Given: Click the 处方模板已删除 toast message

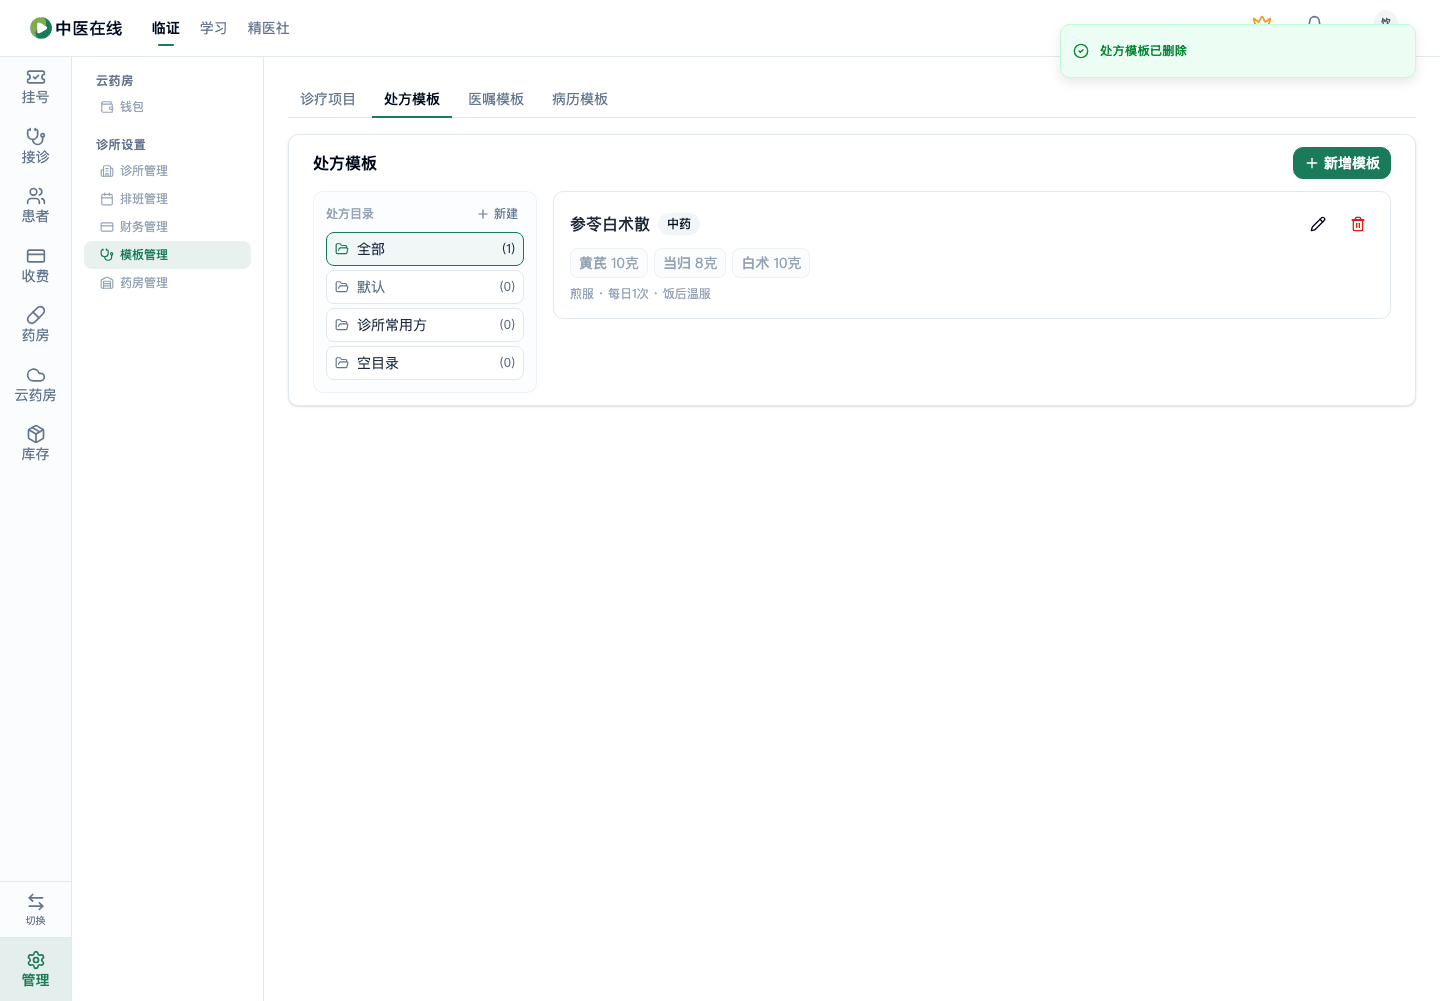Looking at the screenshot, I should [x=1143, y=51].
